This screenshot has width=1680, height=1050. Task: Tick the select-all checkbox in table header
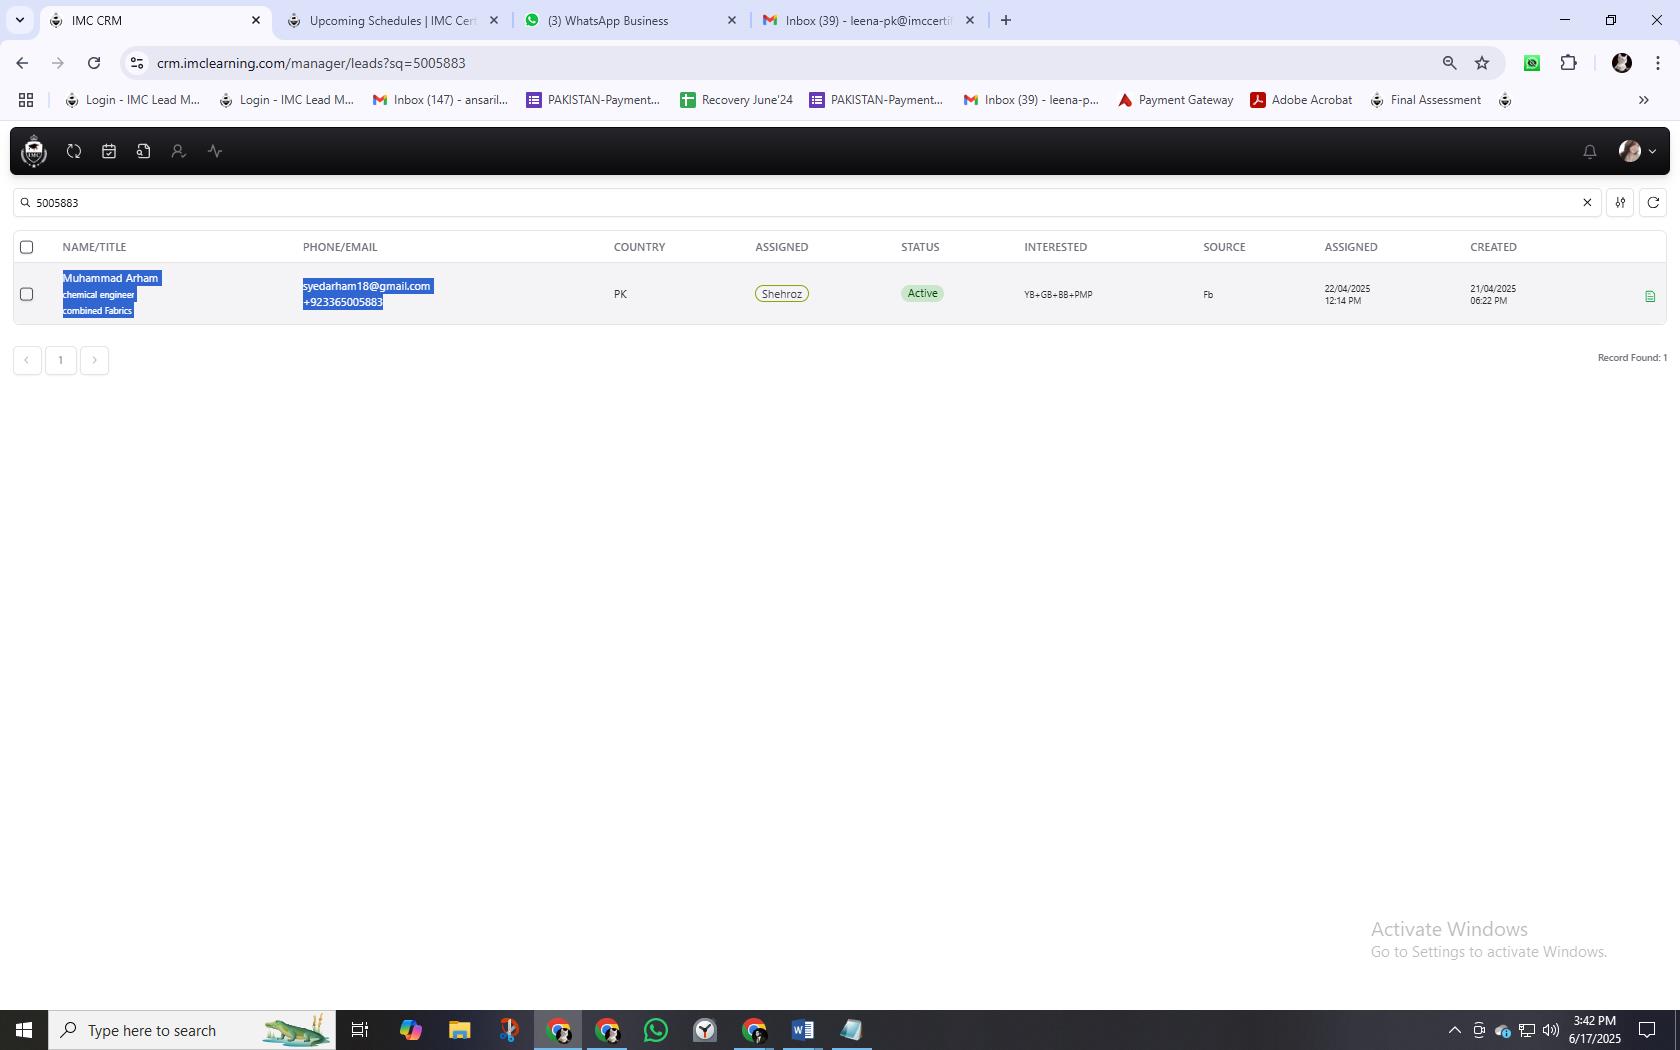[x=27, y=247]
